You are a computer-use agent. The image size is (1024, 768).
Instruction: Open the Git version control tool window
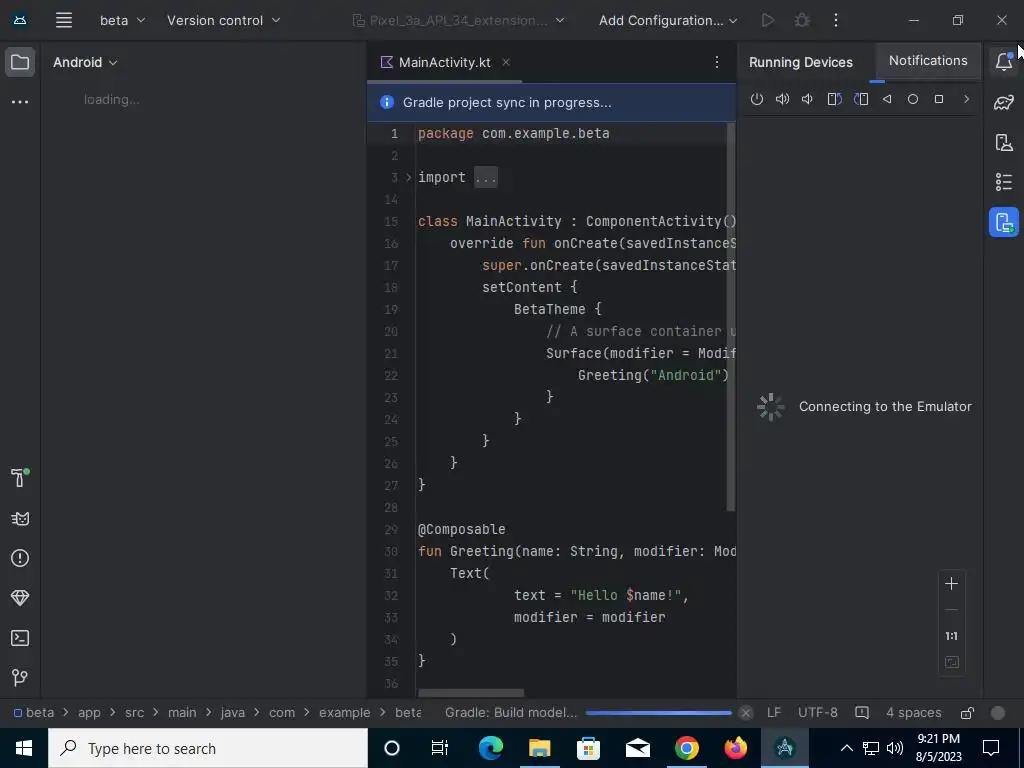point(20,677)
